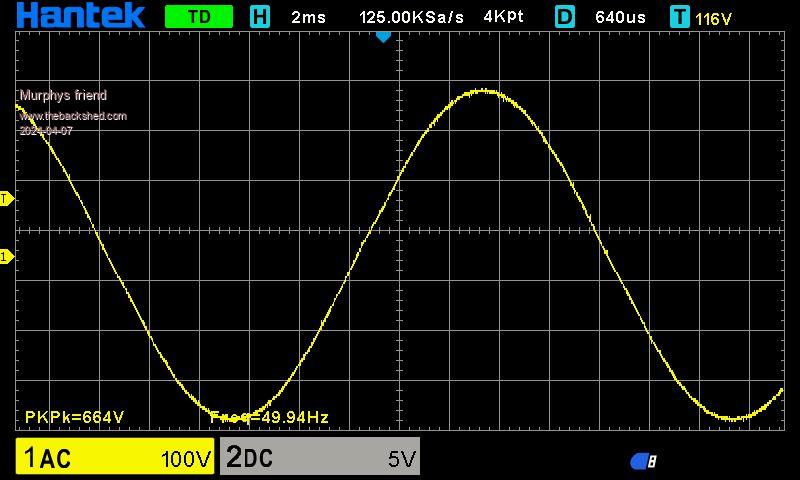
Task: Click the Hantek logo
Action: [x=81, y=16]
